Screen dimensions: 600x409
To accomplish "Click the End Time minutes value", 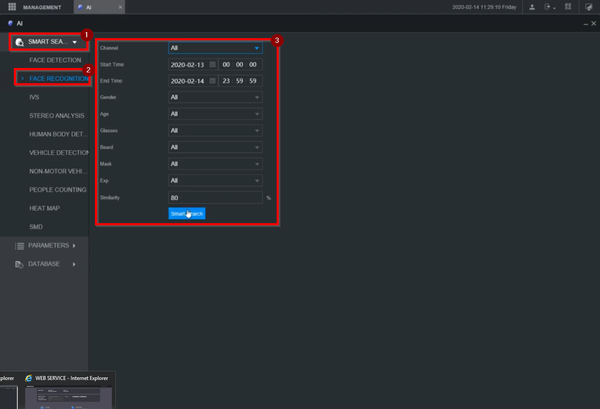I will [x=240, y=81].
